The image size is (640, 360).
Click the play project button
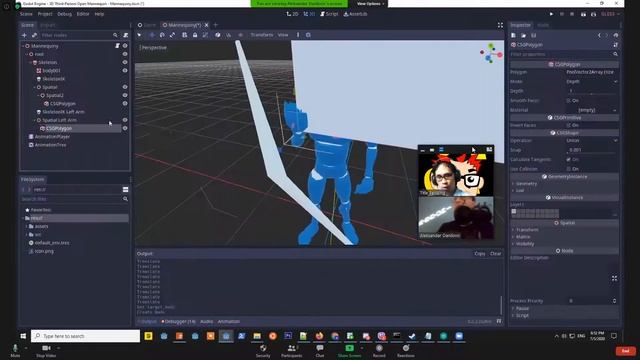[x=551, y=14]
